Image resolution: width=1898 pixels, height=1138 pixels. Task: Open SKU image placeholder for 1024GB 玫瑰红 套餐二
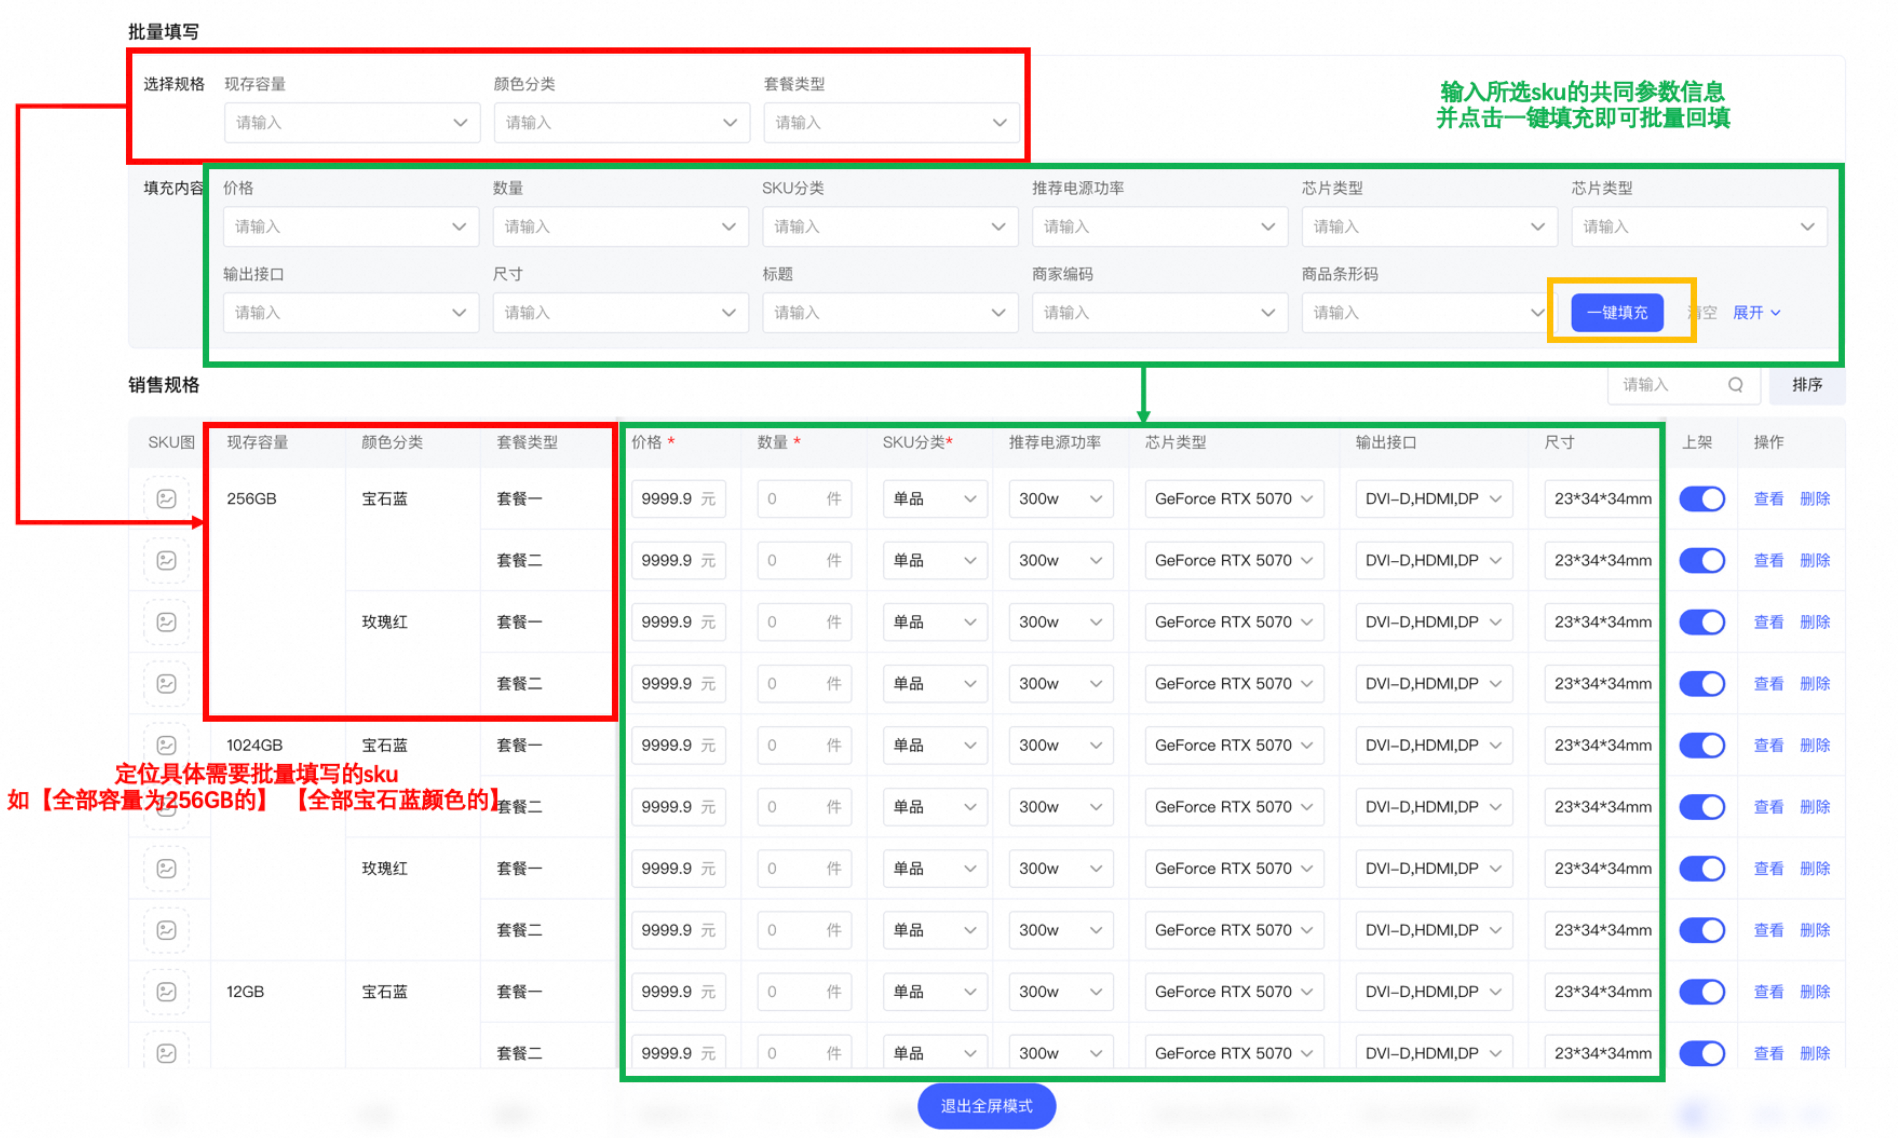click(x=166, y=930)
